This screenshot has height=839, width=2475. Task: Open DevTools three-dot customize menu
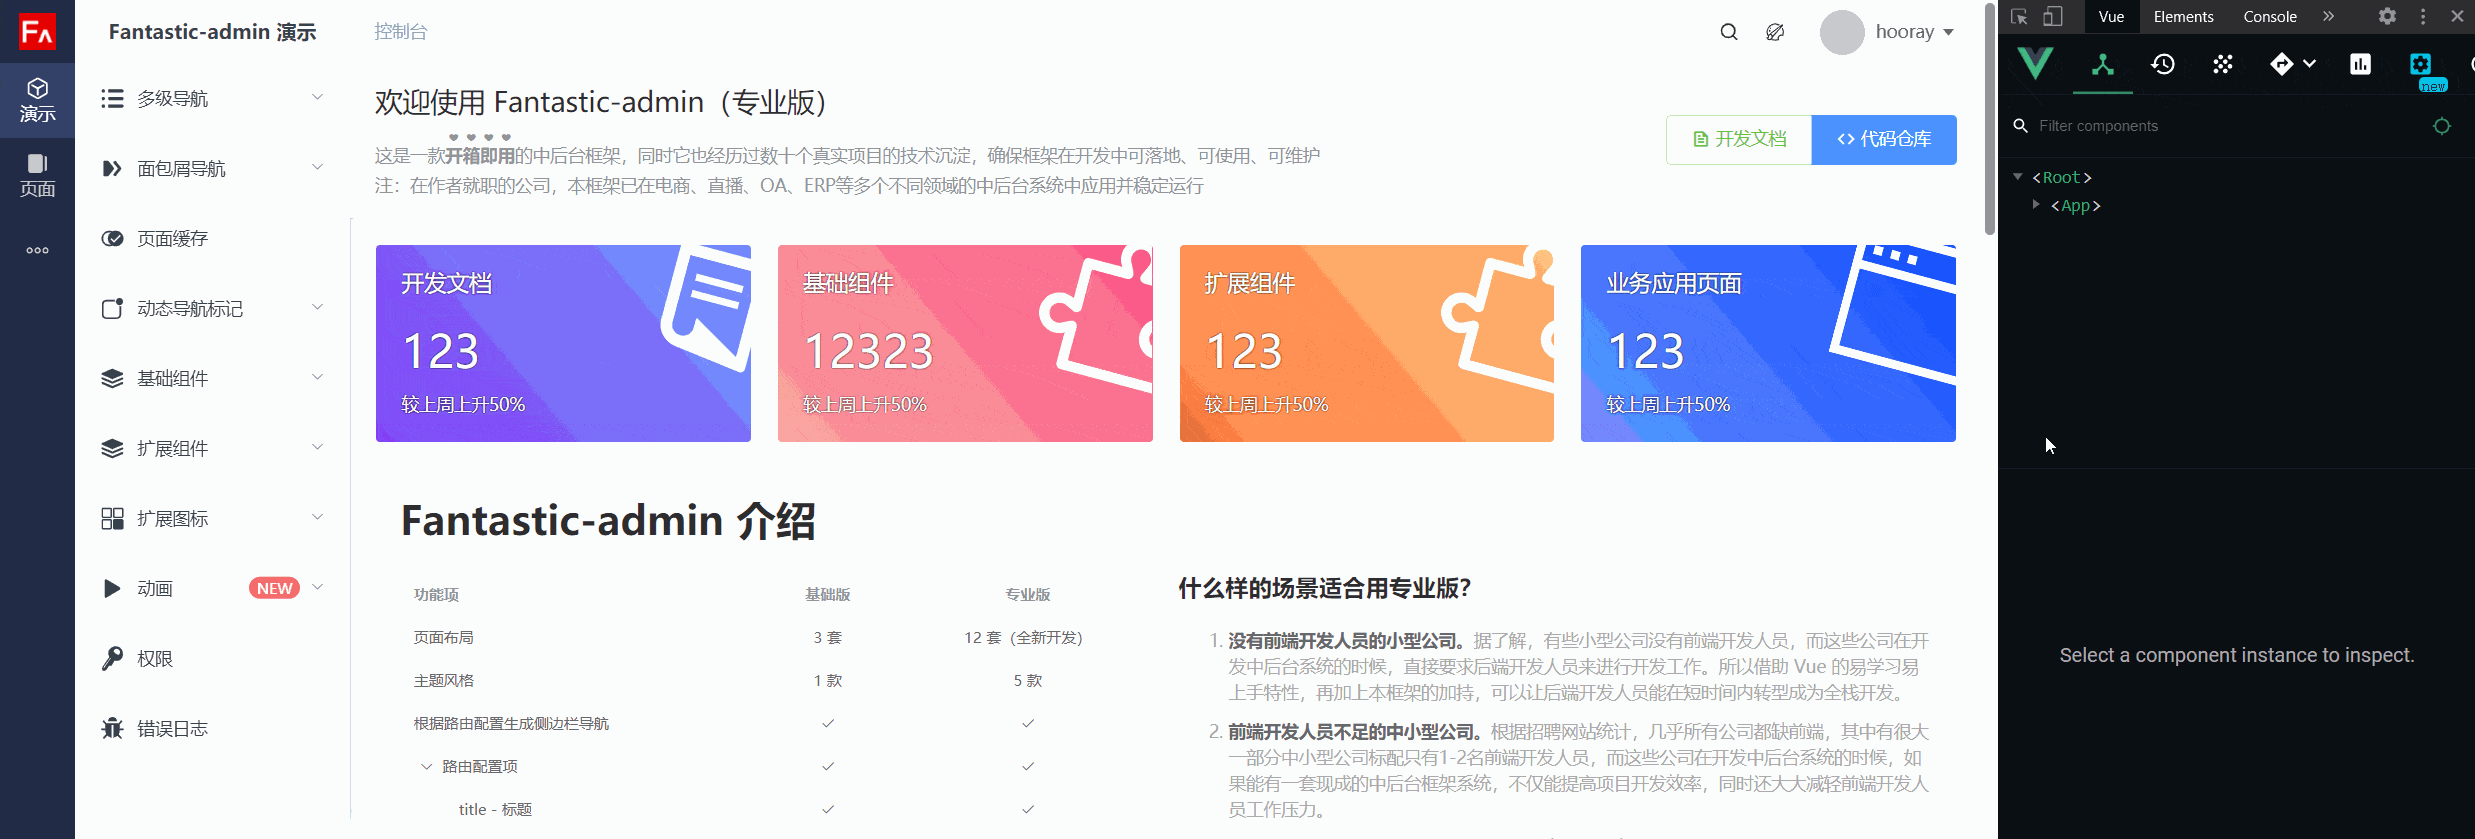tap(2423, 16)
